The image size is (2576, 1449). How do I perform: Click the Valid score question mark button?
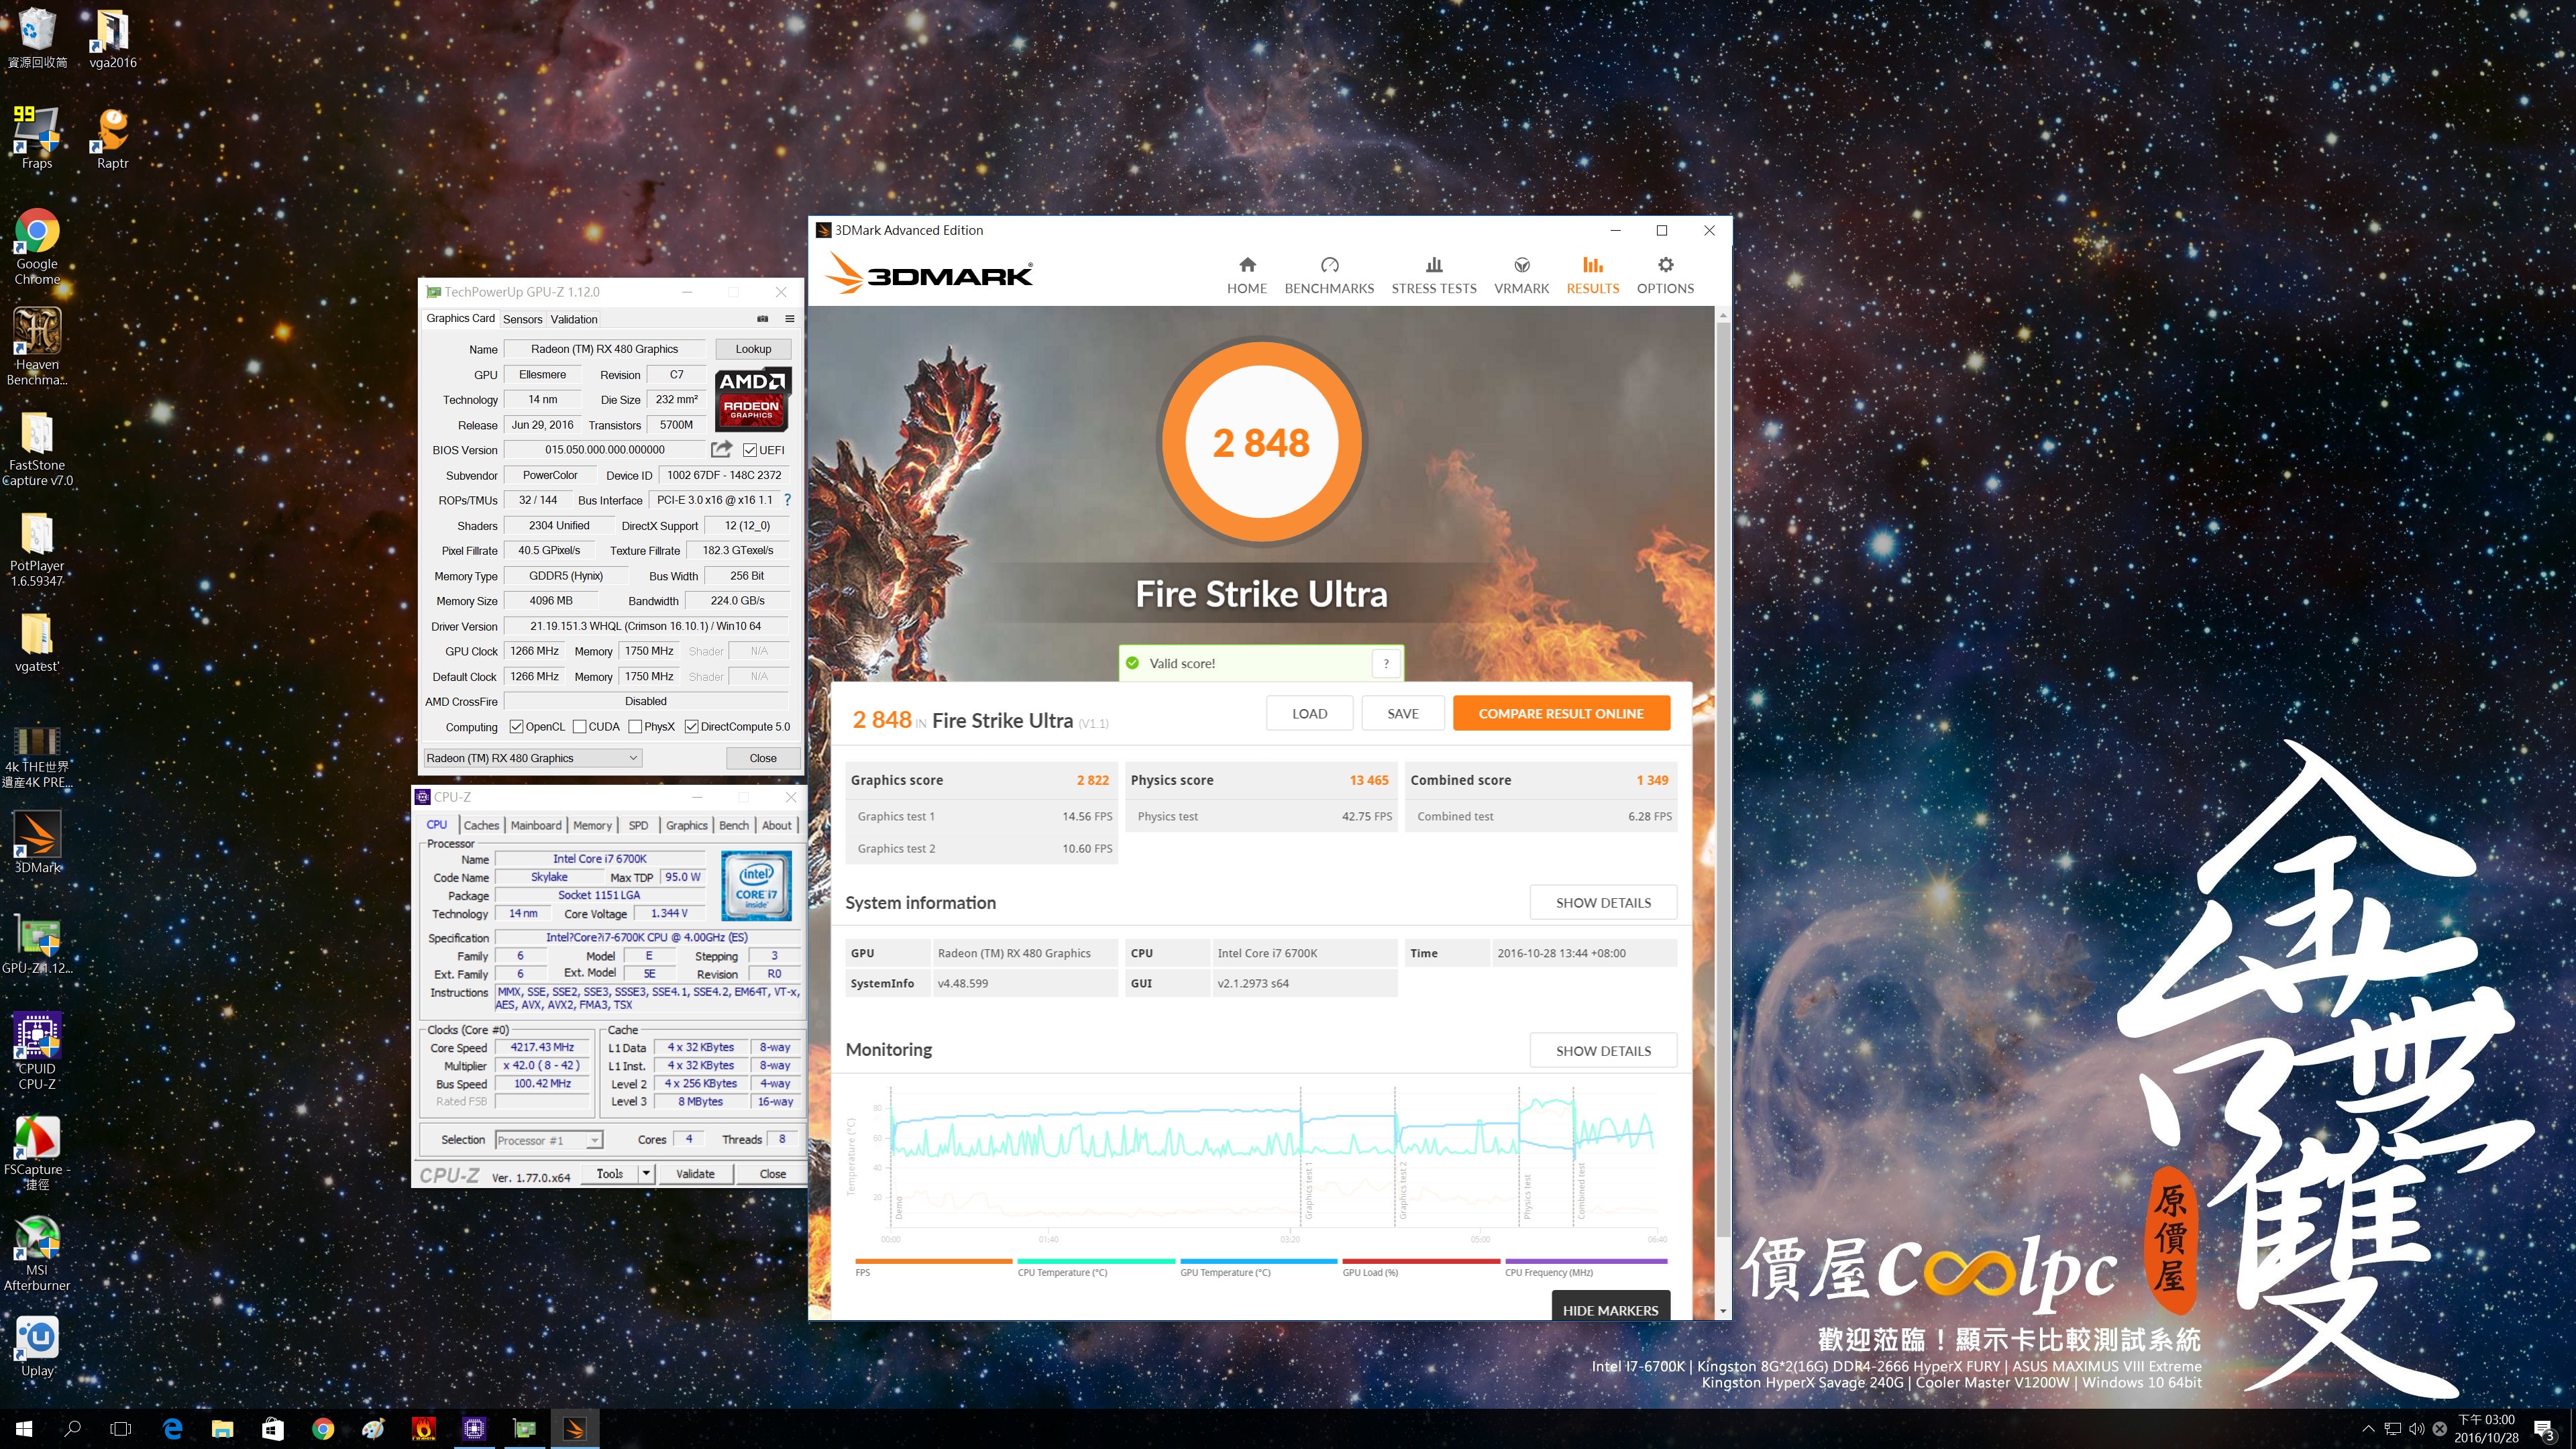1385,663
